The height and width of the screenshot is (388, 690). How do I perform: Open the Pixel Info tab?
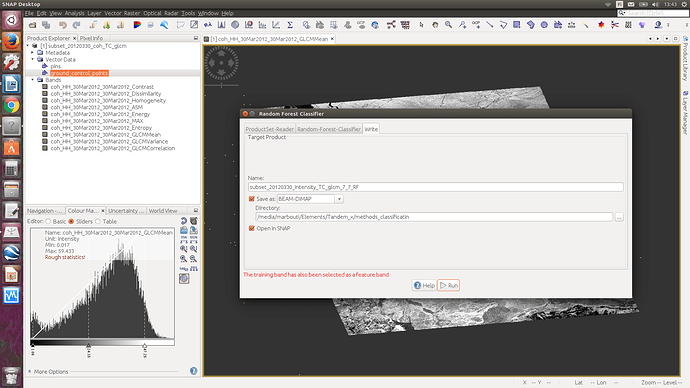click(92, 38)
